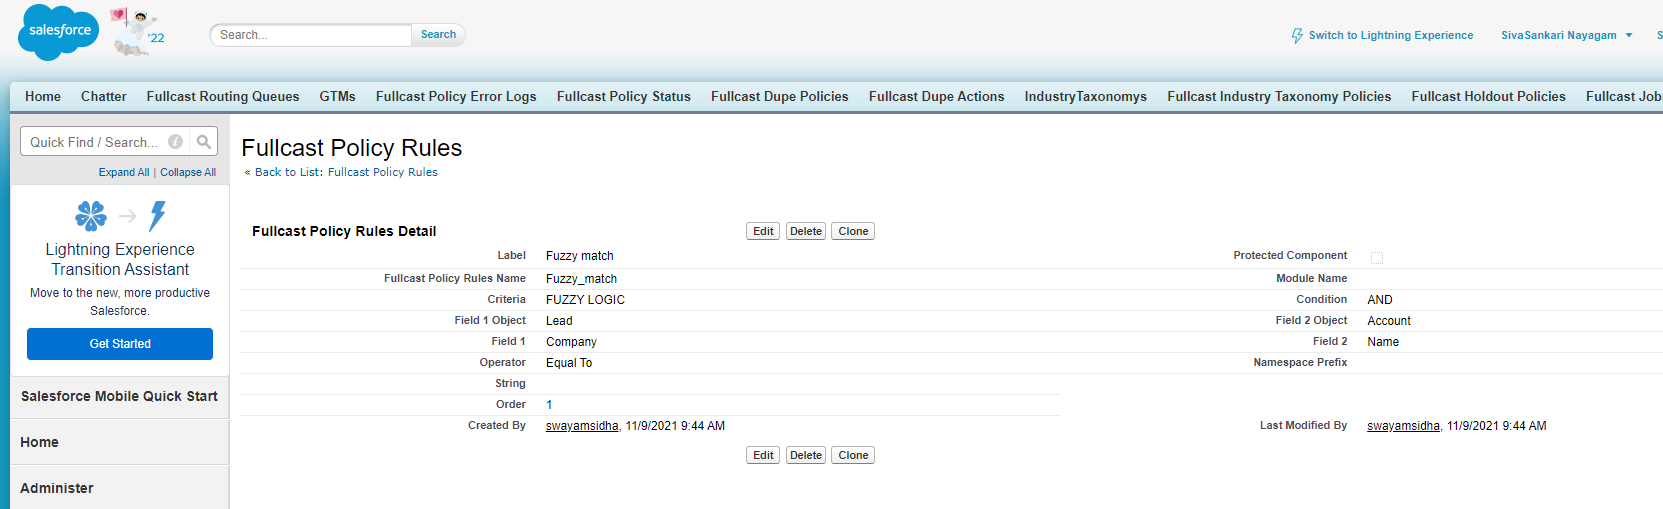Click the Field 2 value Name
The width and height of the screenshot is (1663, 509).
coord(1383,342)
